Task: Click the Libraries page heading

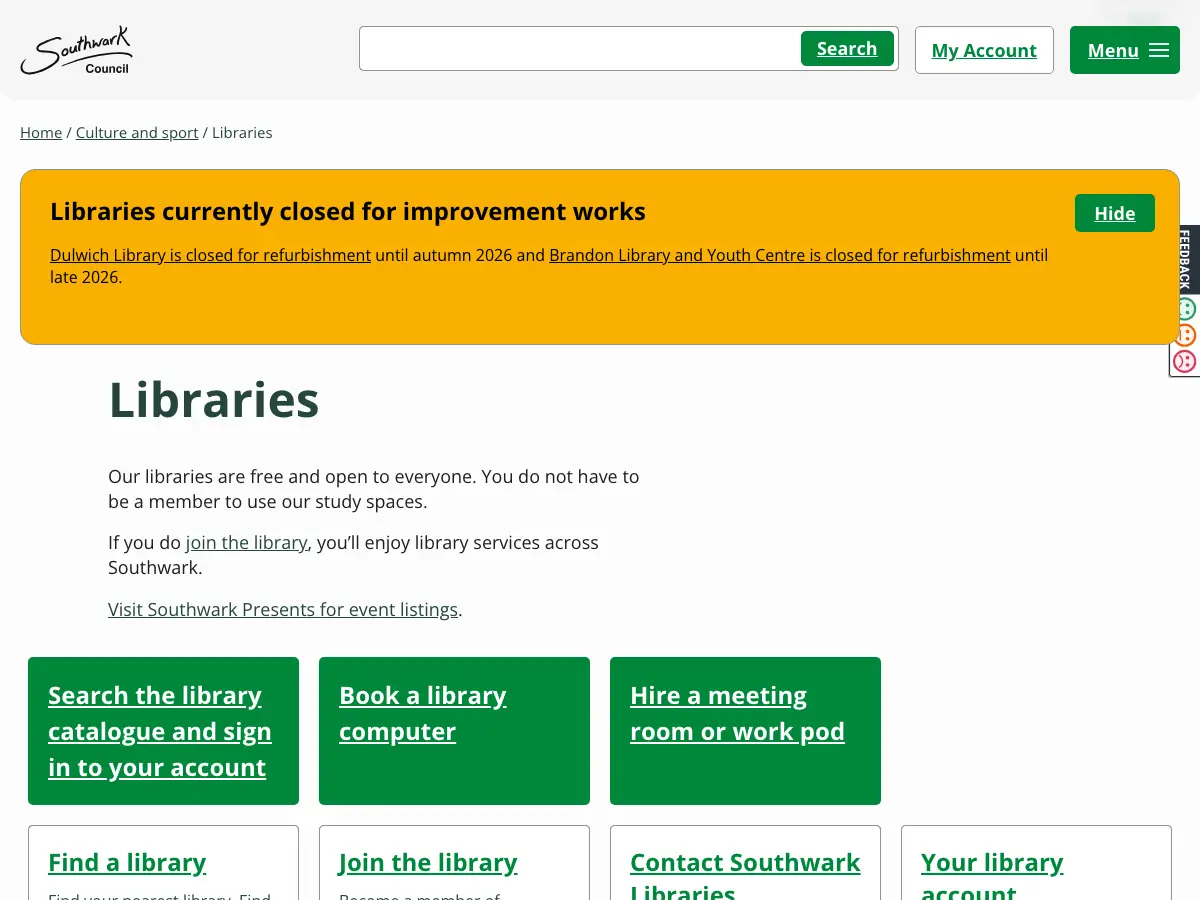Action: (x=214, y=400)
